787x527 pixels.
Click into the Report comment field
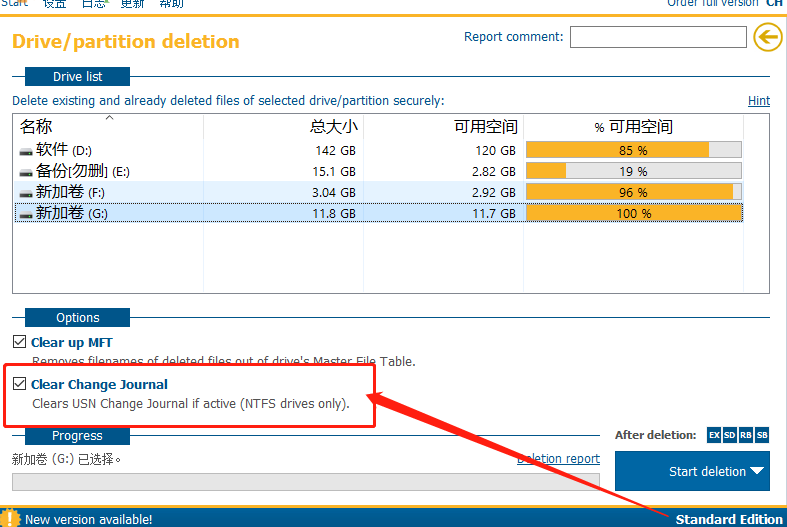point(658,37)
